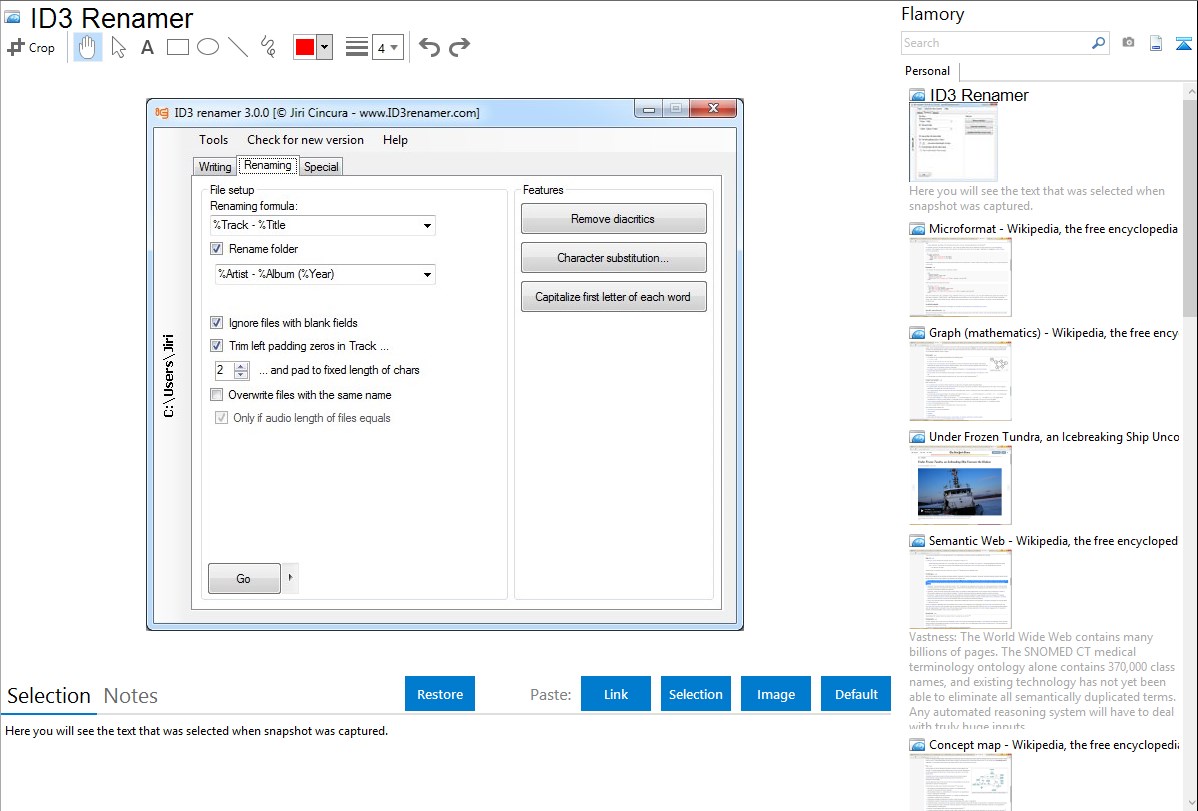Image resolution: width=1198 pixels, height=811 pixels.
Task: Click the line thickness icon
Action: click(356, 47)
